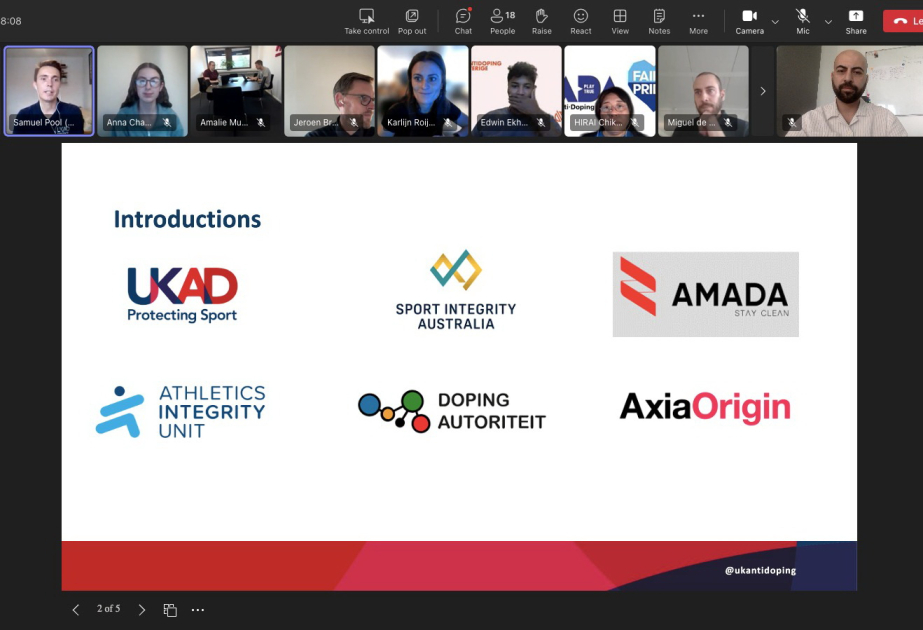Select Amalie Mu... meeting room tile
The width and height of the screenshot is (923, 630).
pos(236,91)
